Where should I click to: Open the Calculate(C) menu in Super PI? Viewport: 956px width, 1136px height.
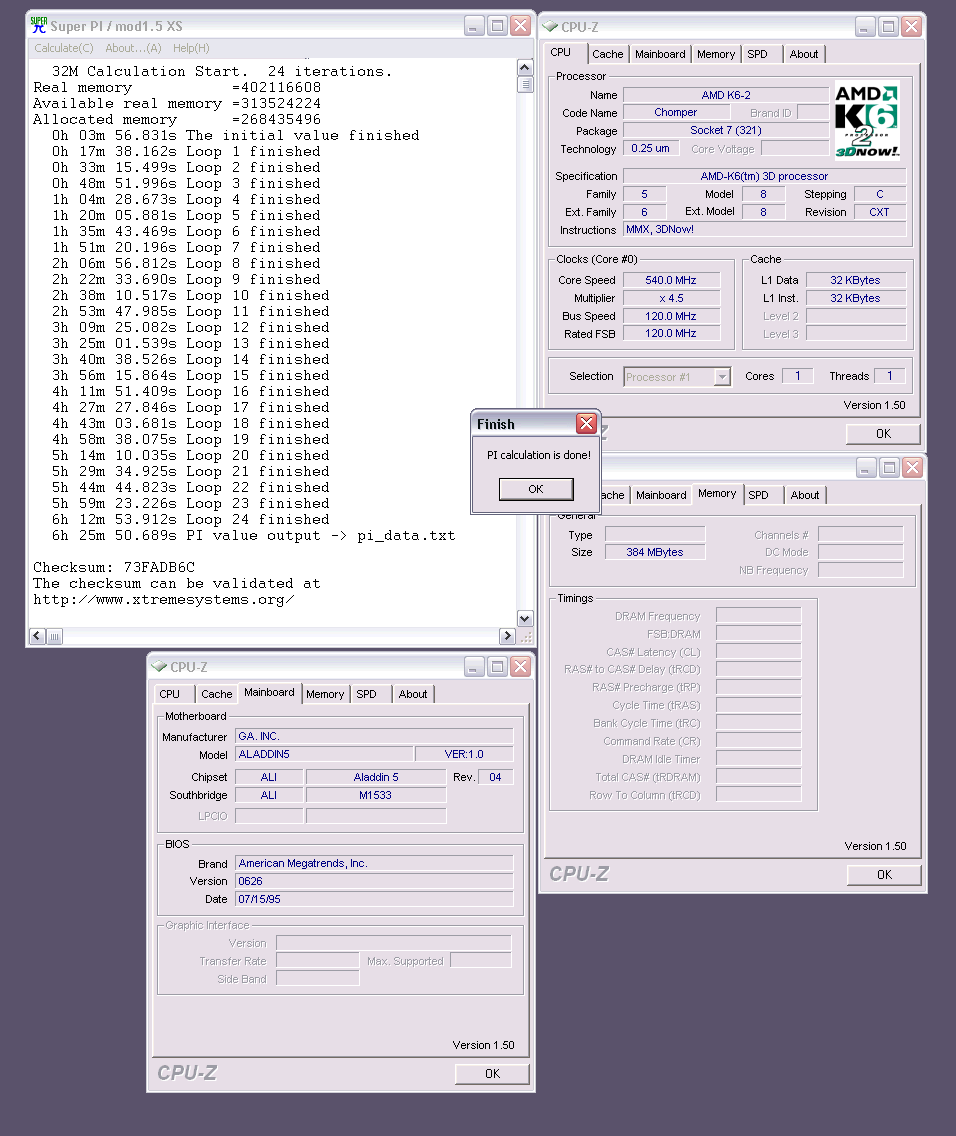[64, 48]
